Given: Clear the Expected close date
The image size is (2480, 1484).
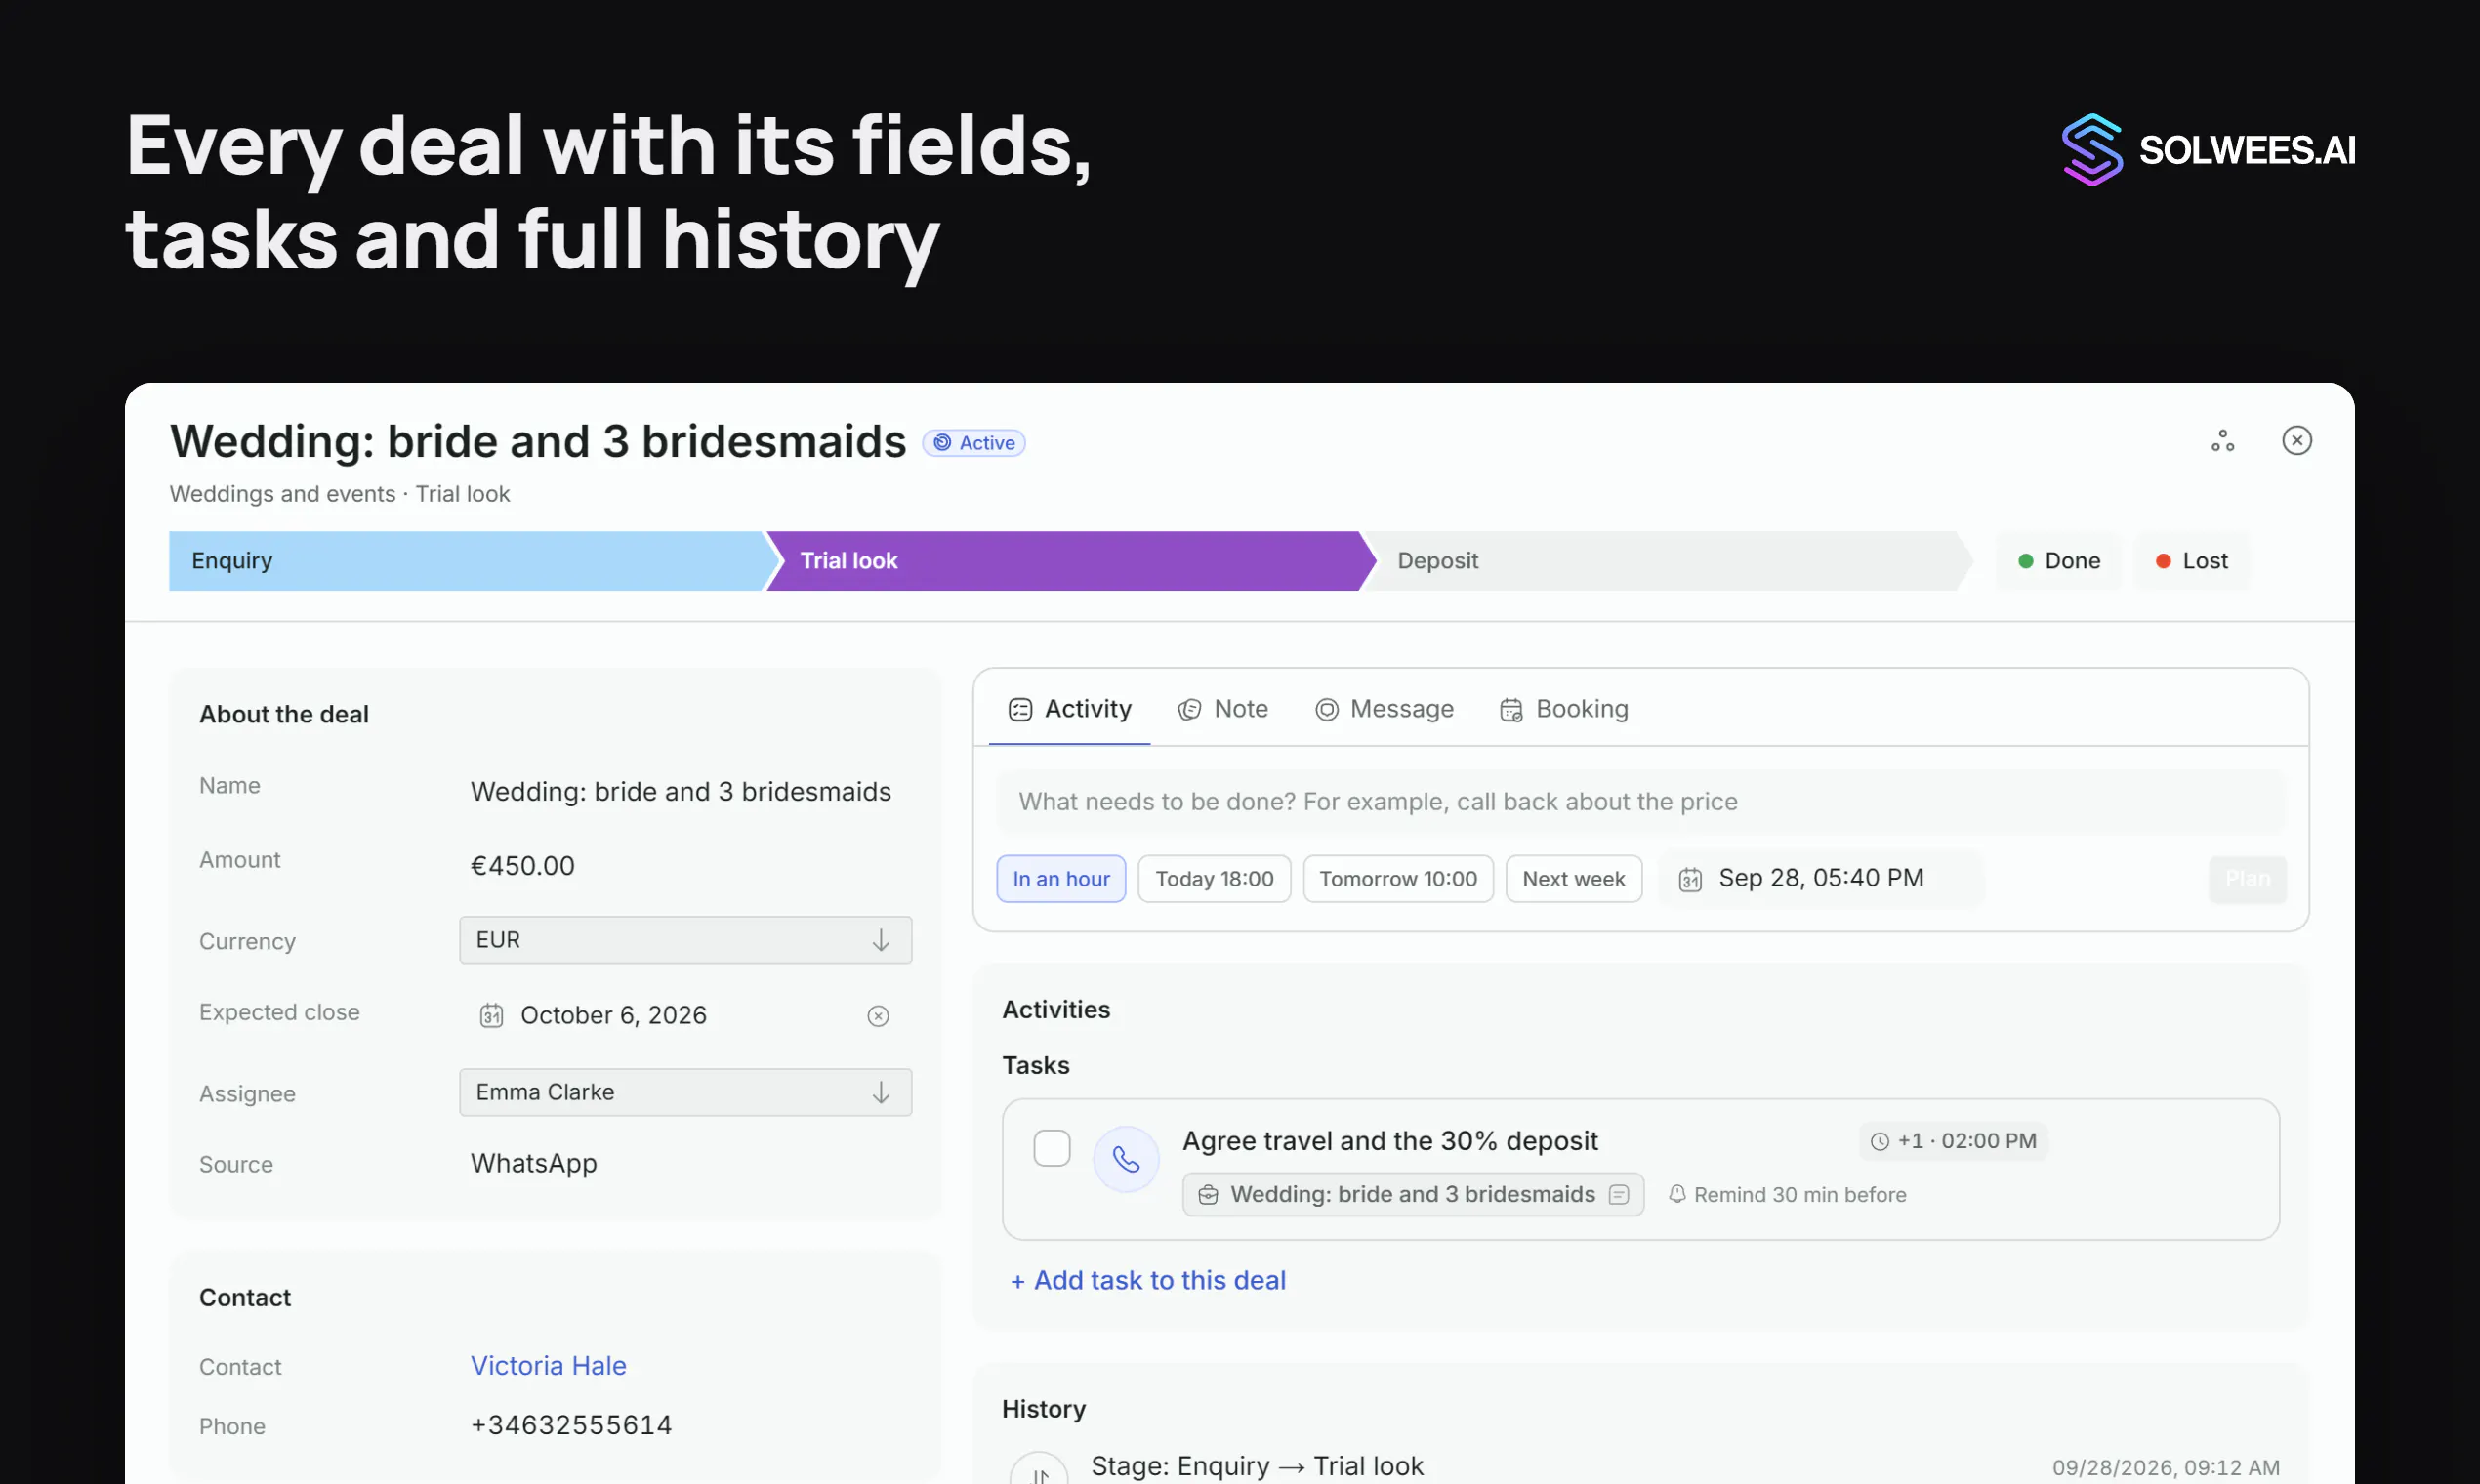Looking at the screenshot, I should coord(878,1016).
